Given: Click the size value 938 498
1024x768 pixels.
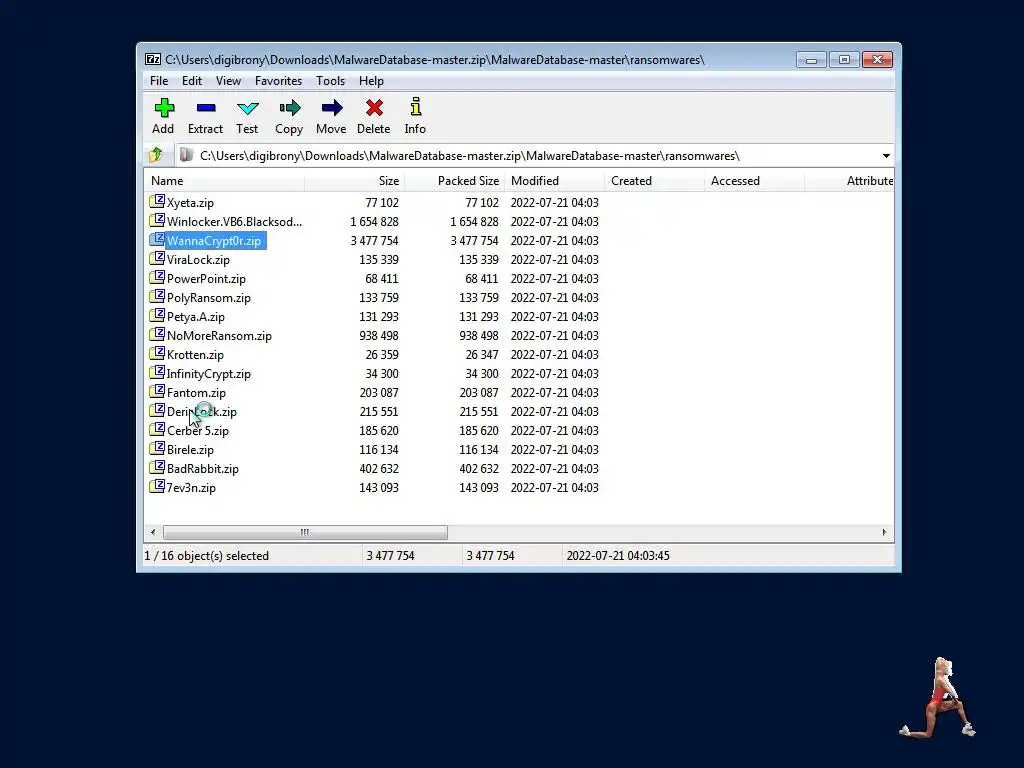Looking at the screenshot, I should tap(379, 336).
